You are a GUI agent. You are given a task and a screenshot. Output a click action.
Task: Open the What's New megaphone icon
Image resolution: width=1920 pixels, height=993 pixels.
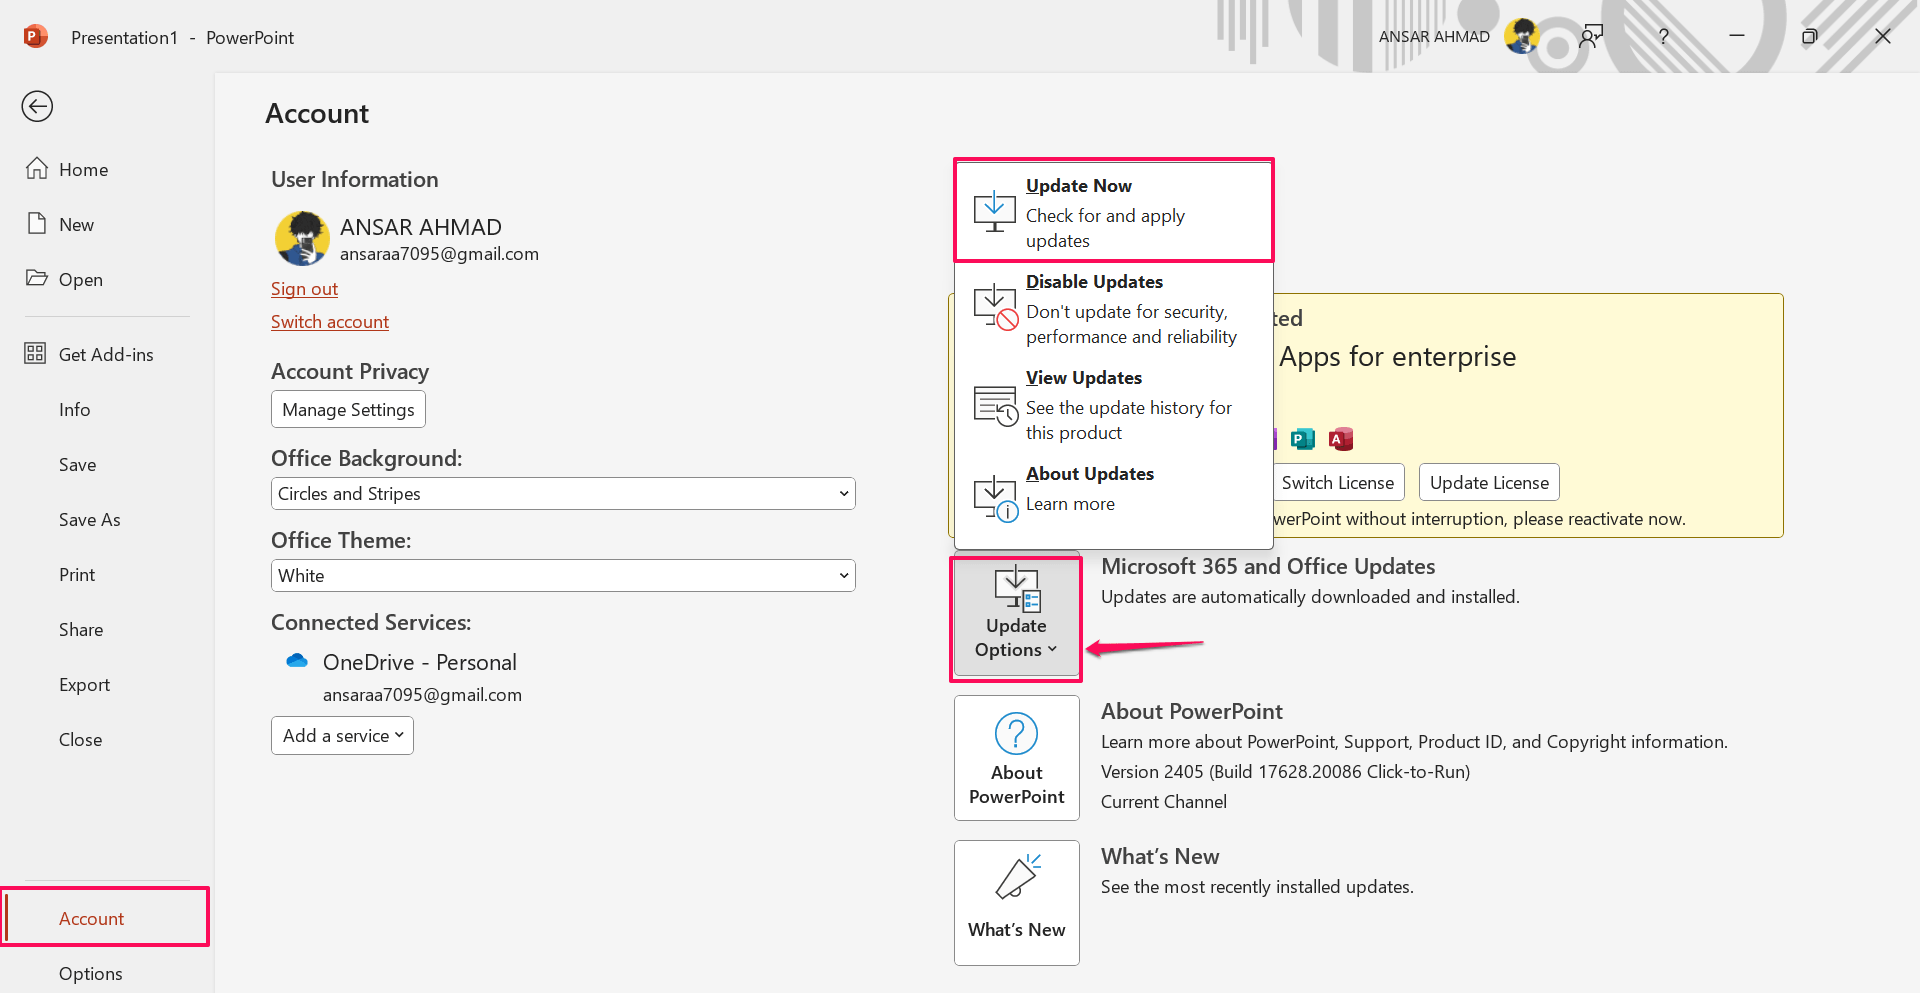(1018, 877)
